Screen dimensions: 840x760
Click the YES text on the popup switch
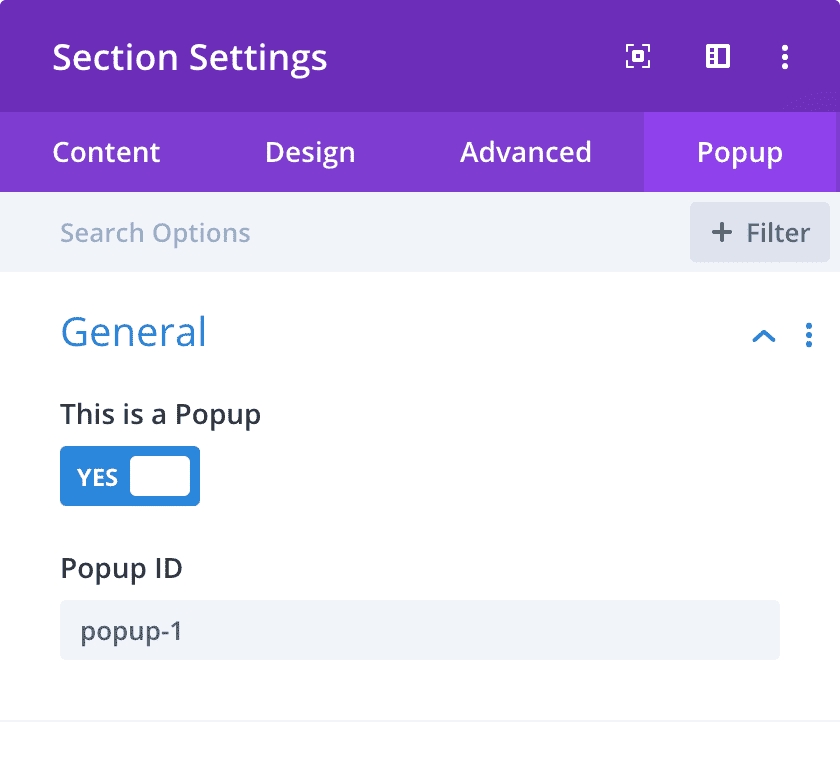tap(97, 477)
